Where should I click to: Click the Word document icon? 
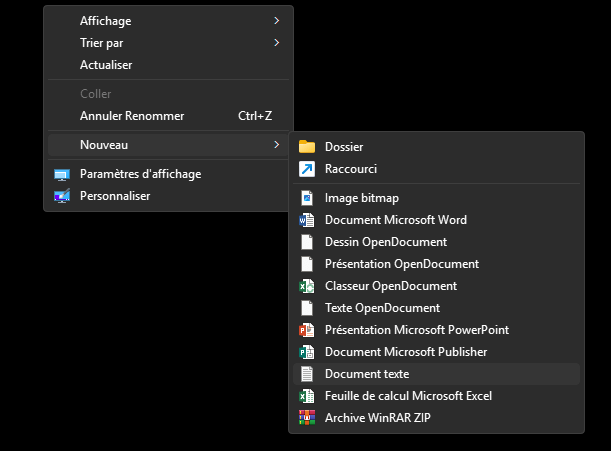pyautogui.click(x=307, y=220)
